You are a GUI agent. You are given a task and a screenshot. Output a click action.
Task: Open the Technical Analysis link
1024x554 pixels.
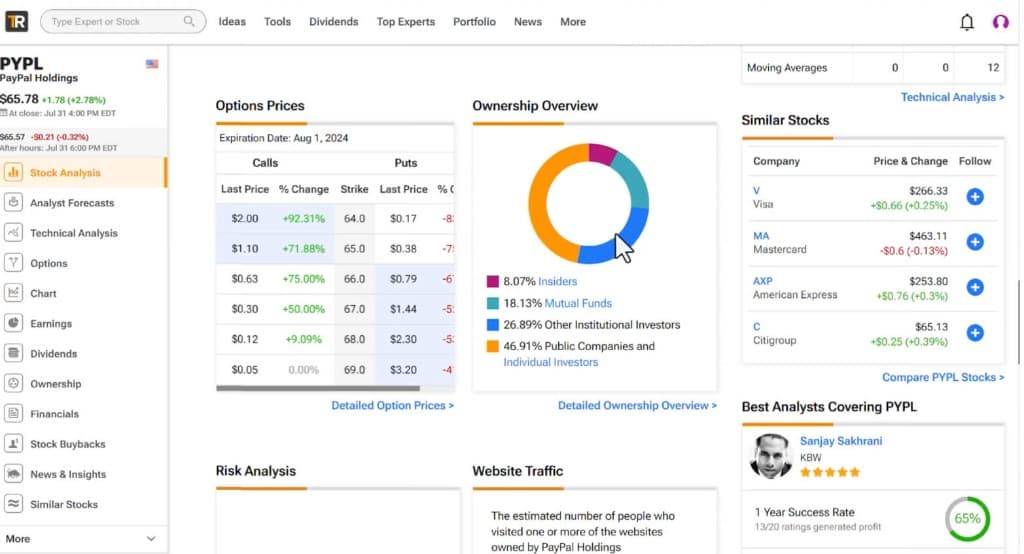pos(952,97)
